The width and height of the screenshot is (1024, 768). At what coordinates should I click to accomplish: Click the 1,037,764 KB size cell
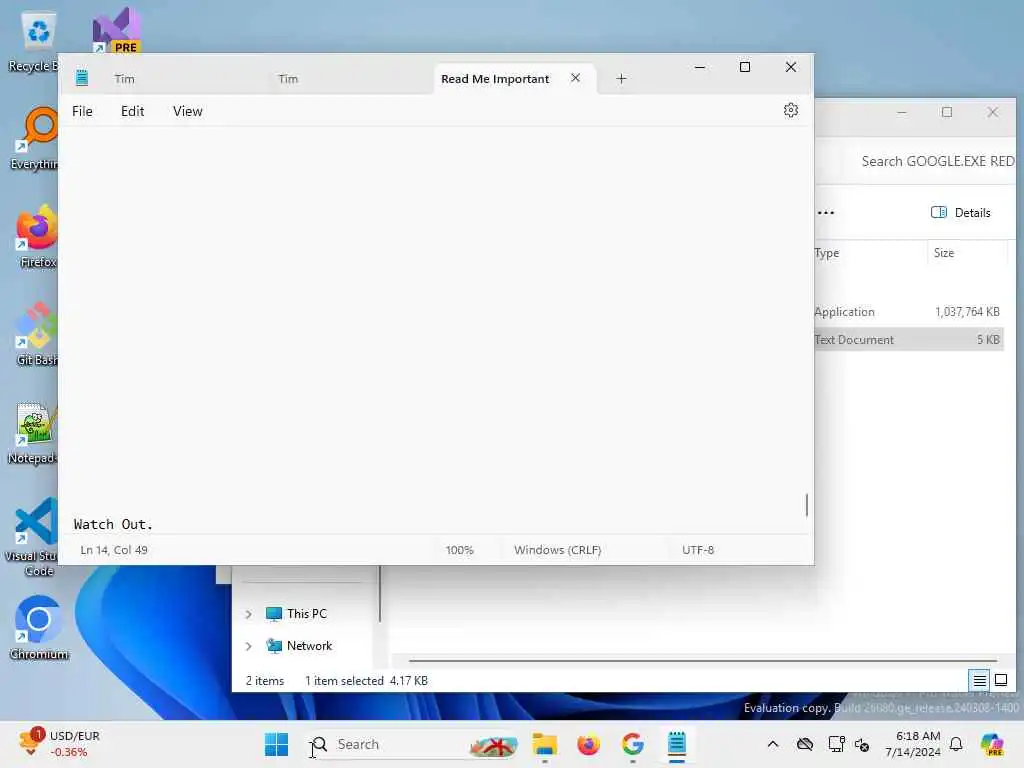(967, 312)
